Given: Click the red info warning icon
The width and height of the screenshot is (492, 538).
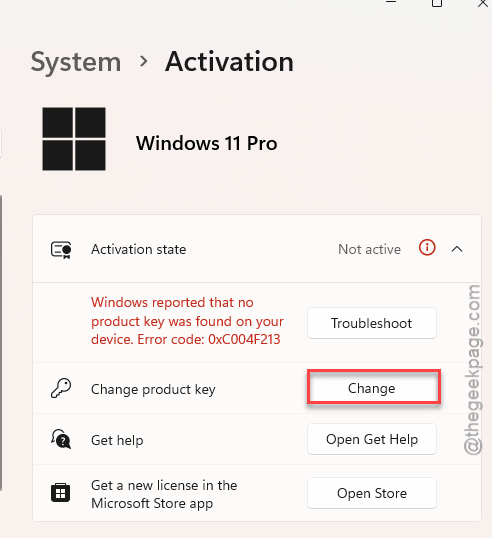Looking at the screenshot, I should (427, 247).
